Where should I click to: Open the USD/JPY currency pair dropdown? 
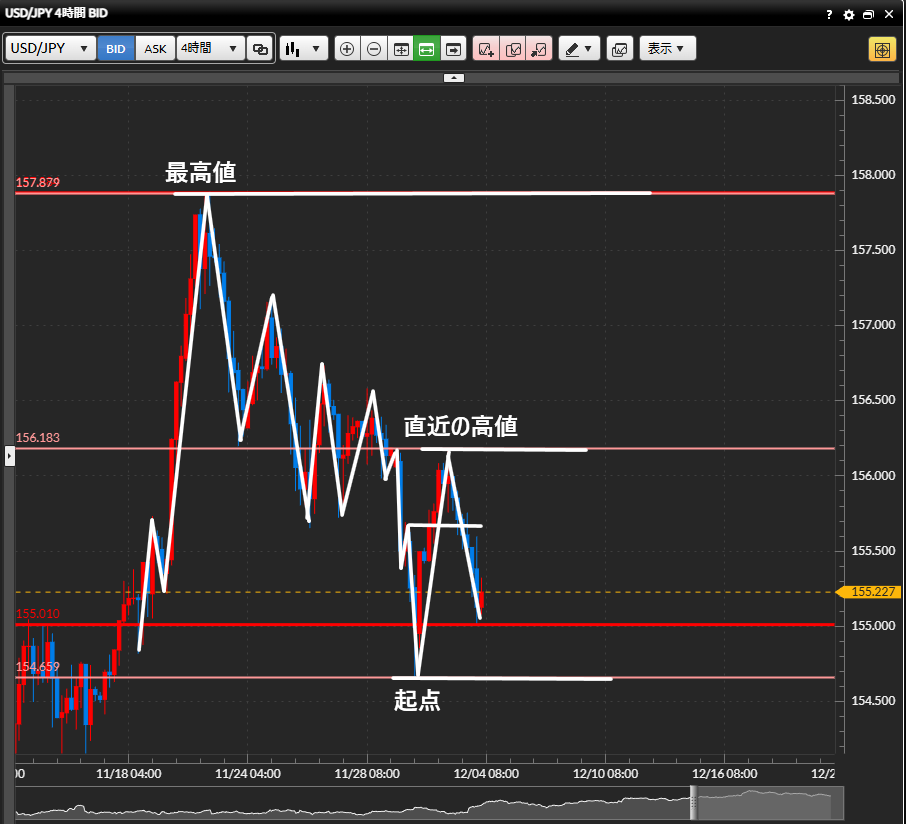coord(51,48)
